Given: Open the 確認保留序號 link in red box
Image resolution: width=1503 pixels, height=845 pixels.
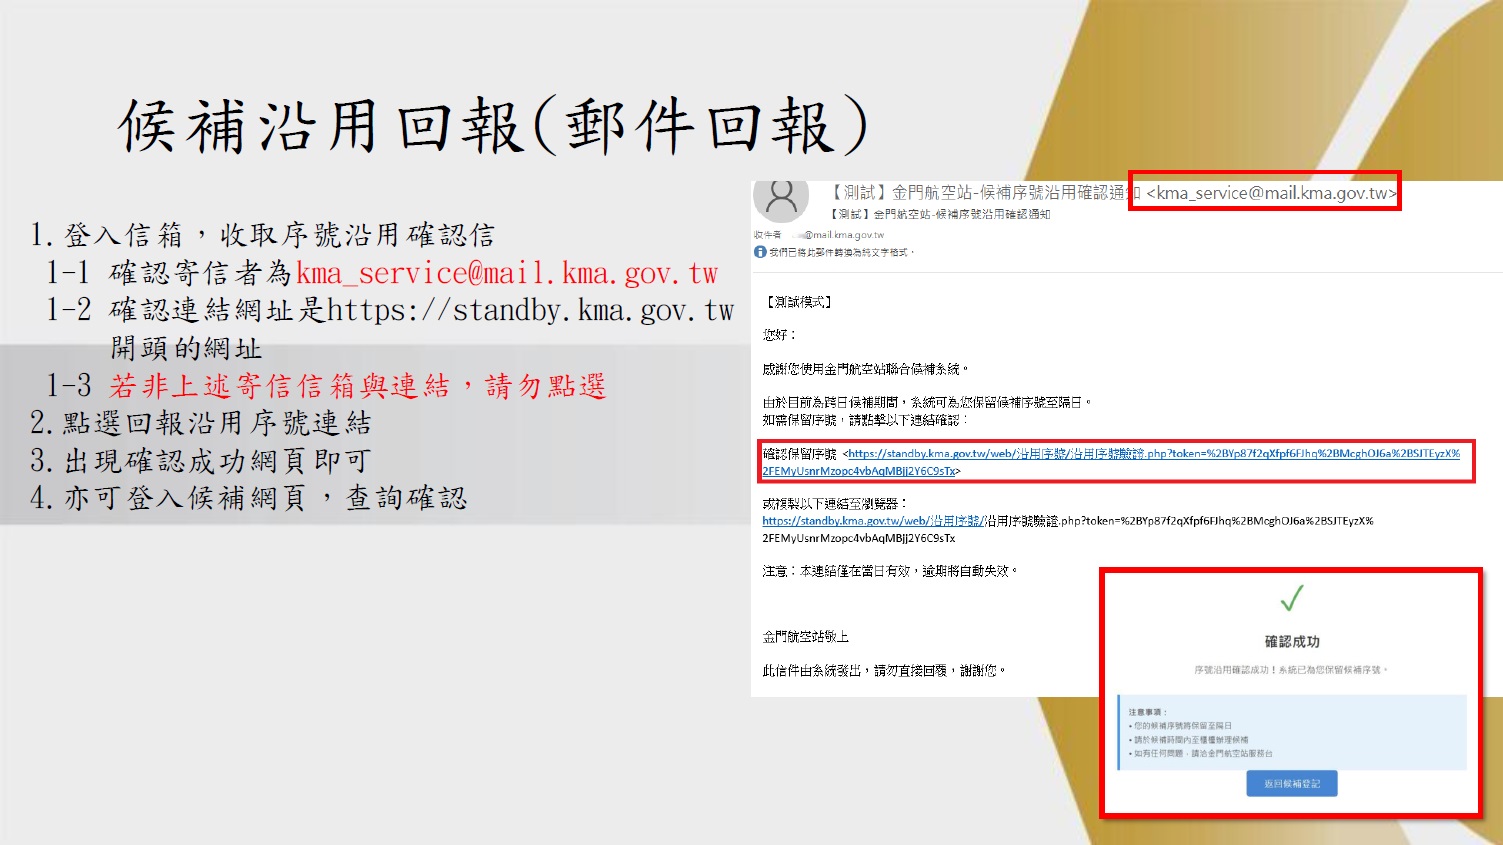Looking at the screenshot, I should pyautogui.click(x=1110, y=461).
